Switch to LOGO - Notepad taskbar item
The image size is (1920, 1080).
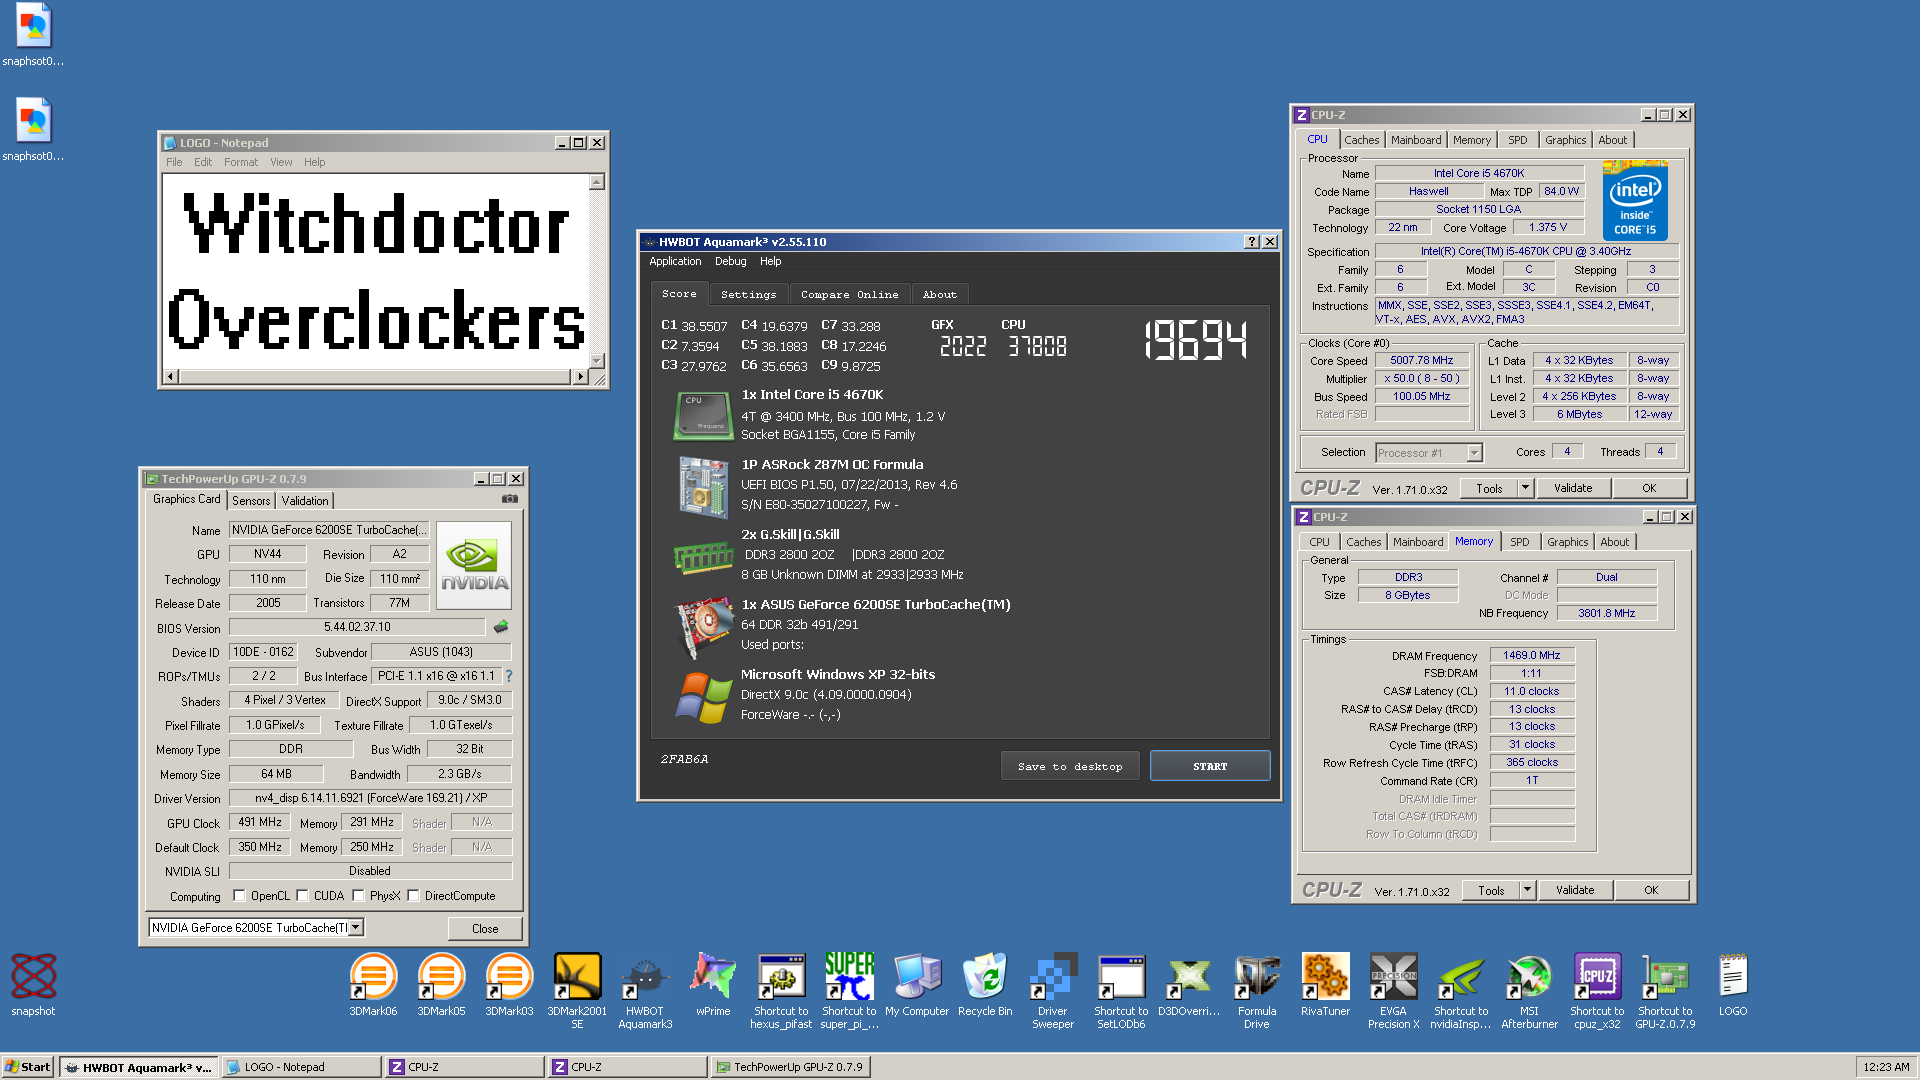[300, 1067]
